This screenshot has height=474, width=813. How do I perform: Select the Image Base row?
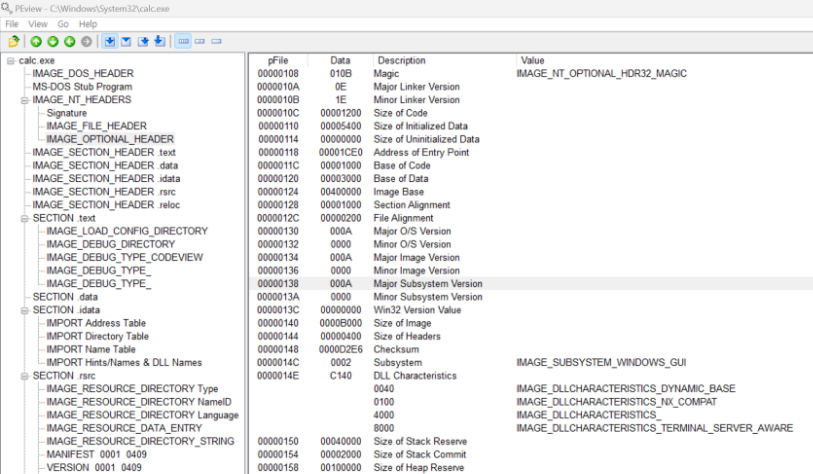point(531,192)
